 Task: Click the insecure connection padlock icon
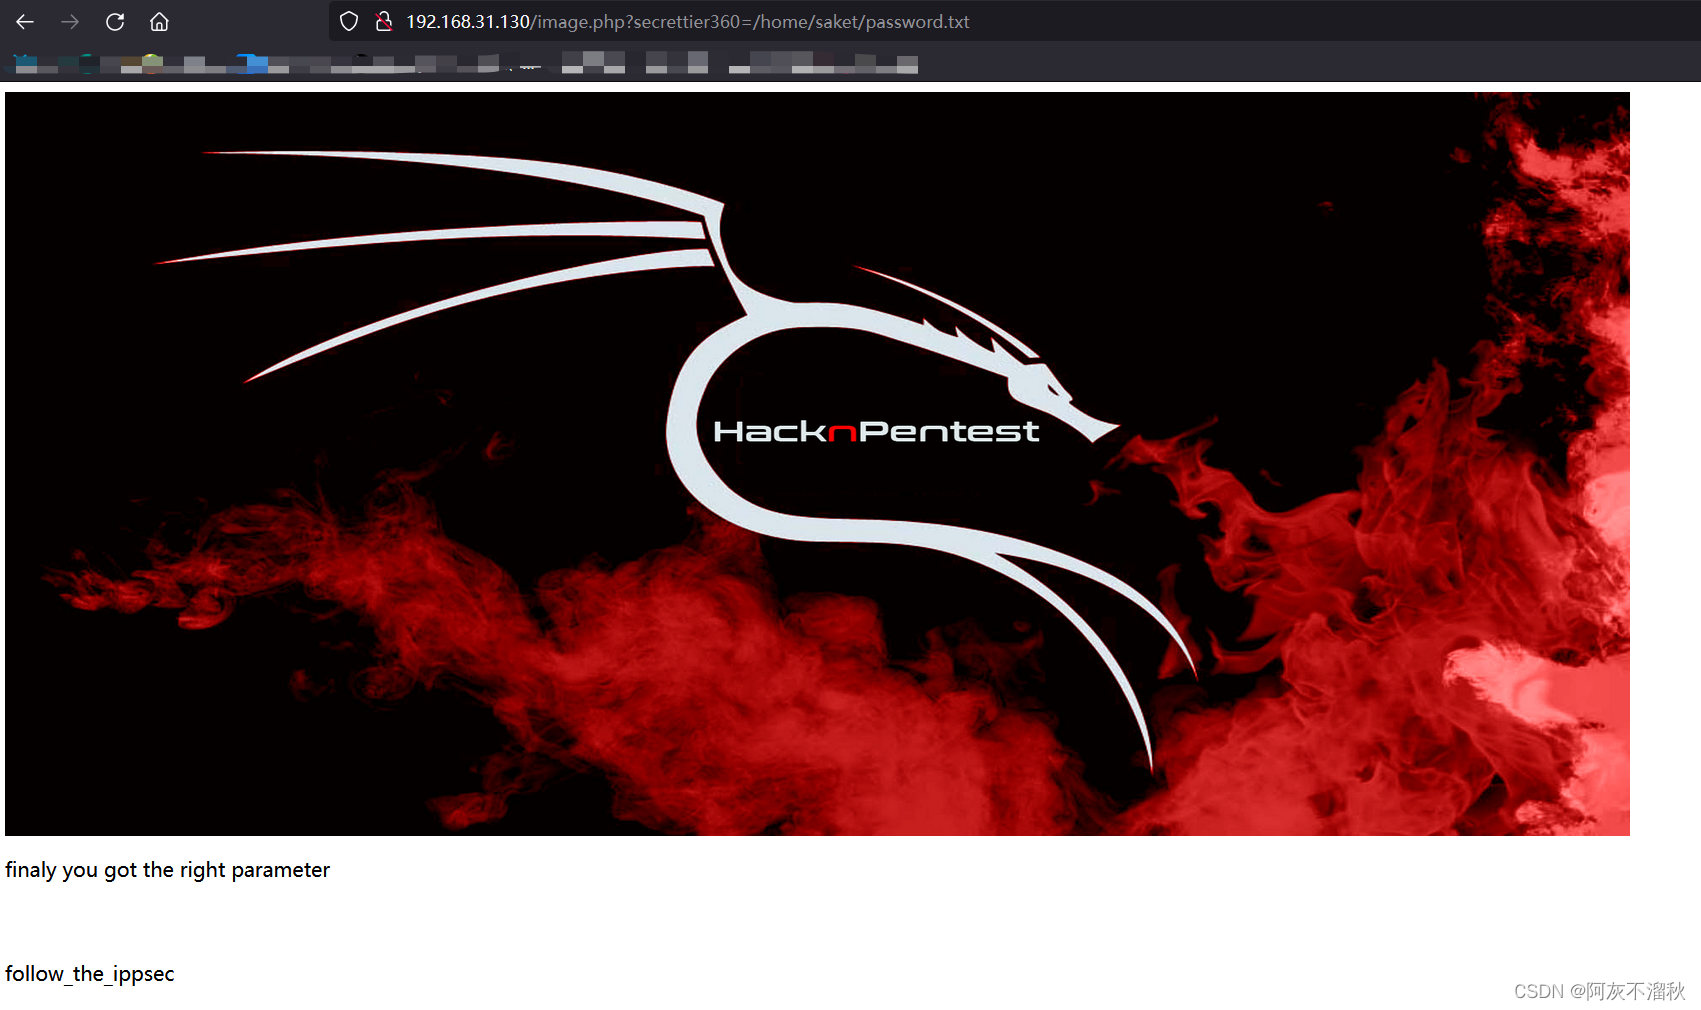(383, 21)
